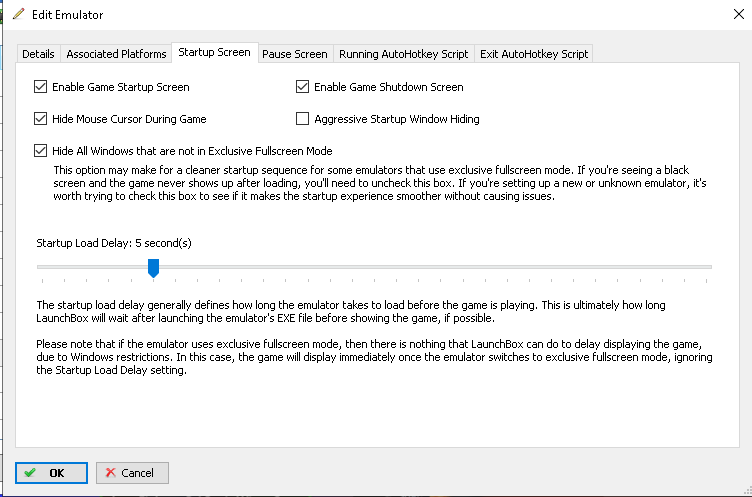The width and height of the screenshot is (752, 497).
Task: Open Running AutoHotkey Script tab
Action: (x=403, y=54)
